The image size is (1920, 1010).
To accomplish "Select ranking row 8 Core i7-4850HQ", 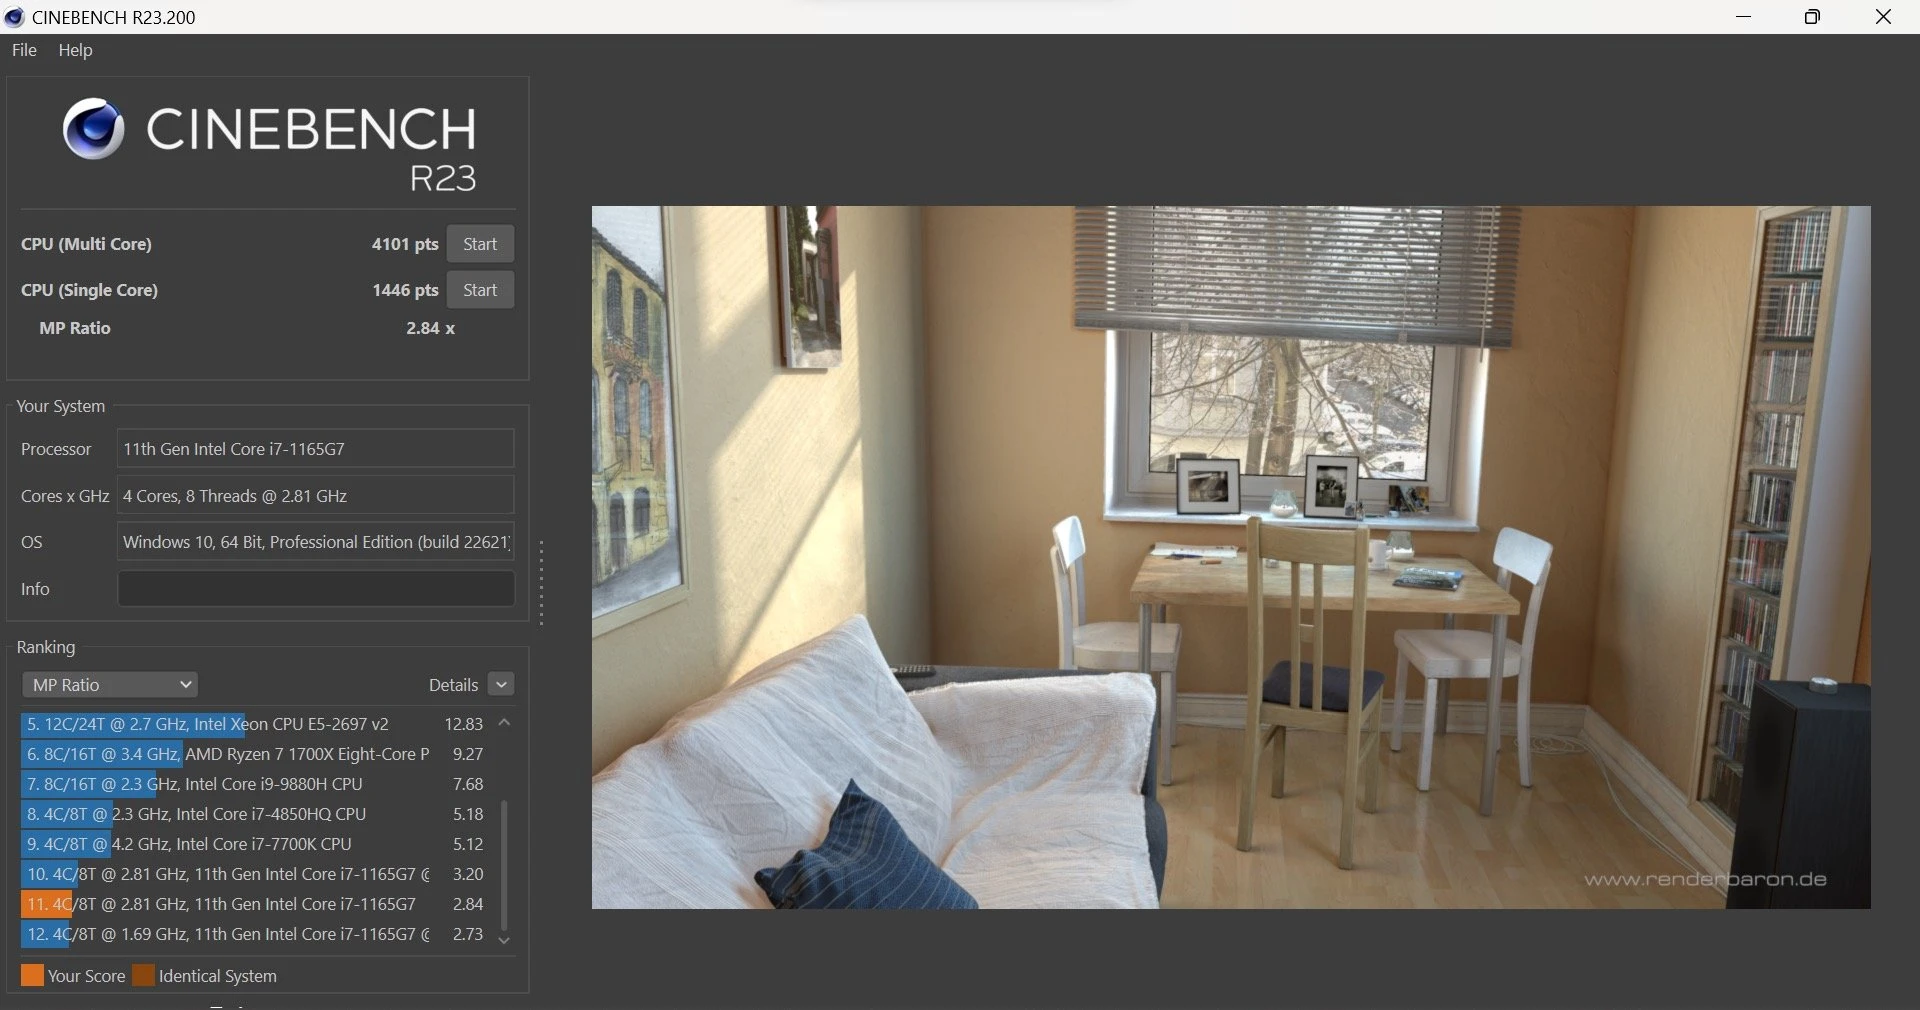I will (x=255, y=814).
